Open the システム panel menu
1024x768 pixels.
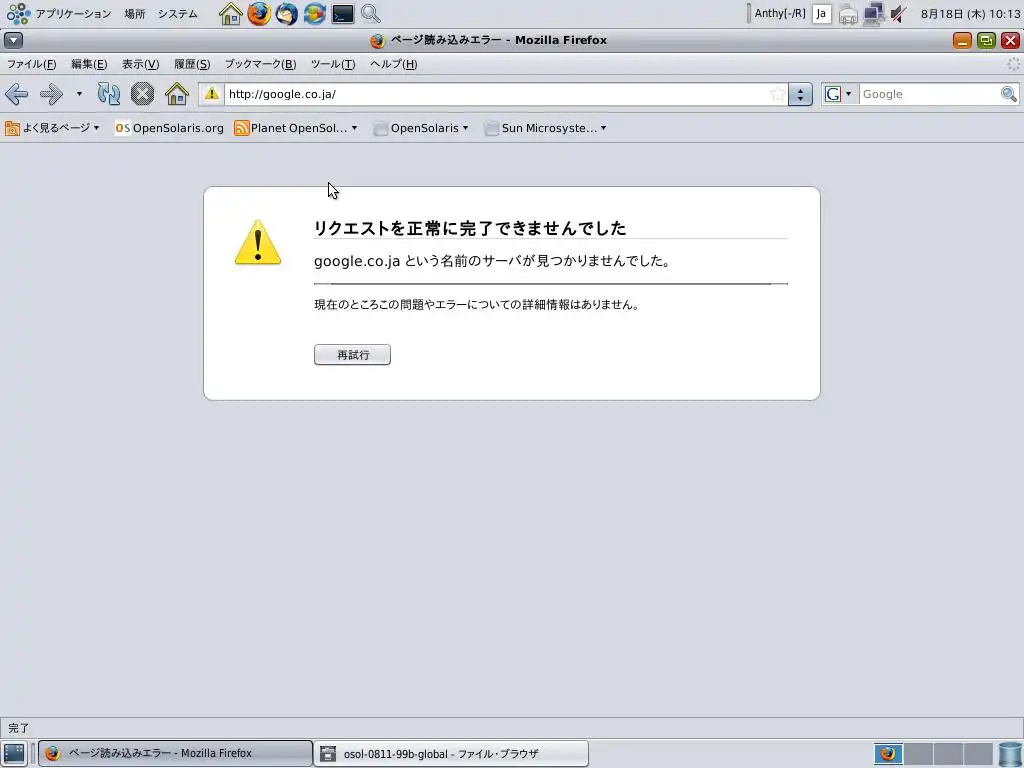[178, 14]
